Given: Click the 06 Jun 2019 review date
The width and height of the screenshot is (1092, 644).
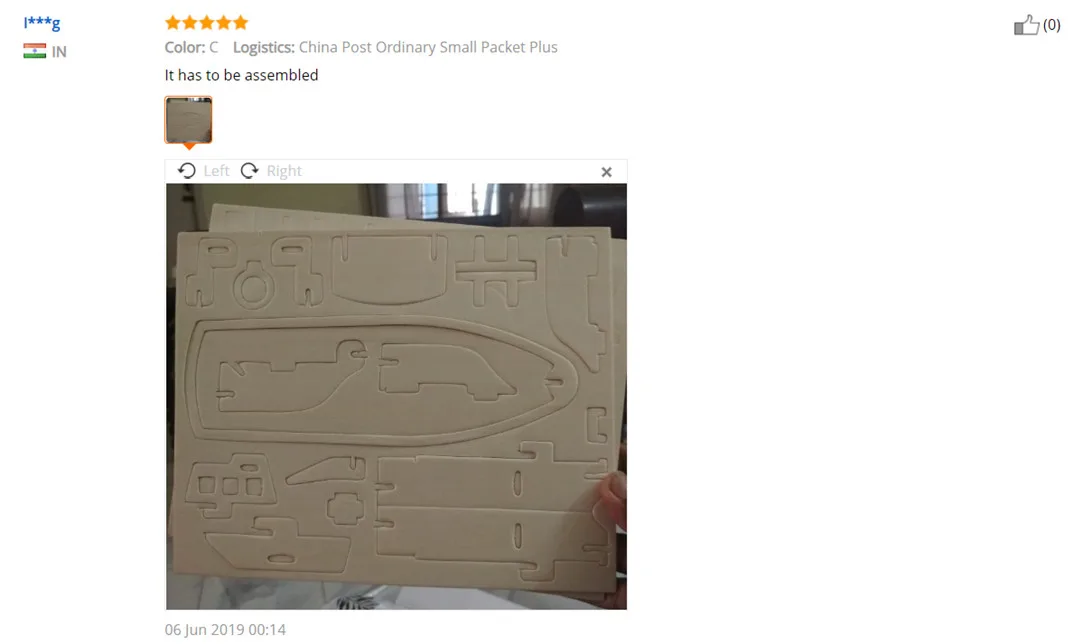Looking at the screenshot, I should [225, 629].
